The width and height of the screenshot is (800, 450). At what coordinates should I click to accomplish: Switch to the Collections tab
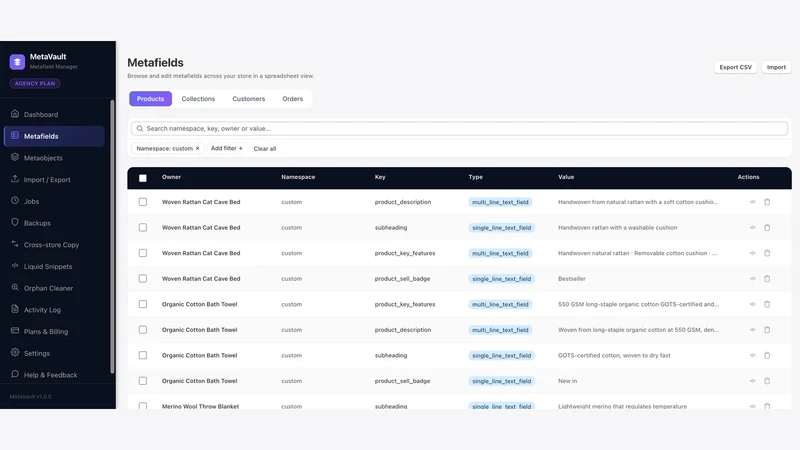pos(198,99)
